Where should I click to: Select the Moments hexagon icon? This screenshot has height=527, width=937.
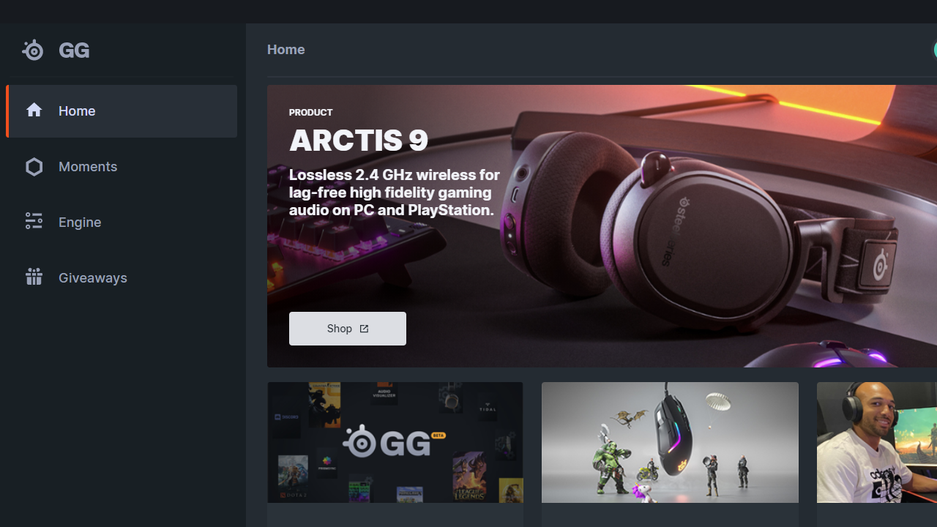(34, 167)
